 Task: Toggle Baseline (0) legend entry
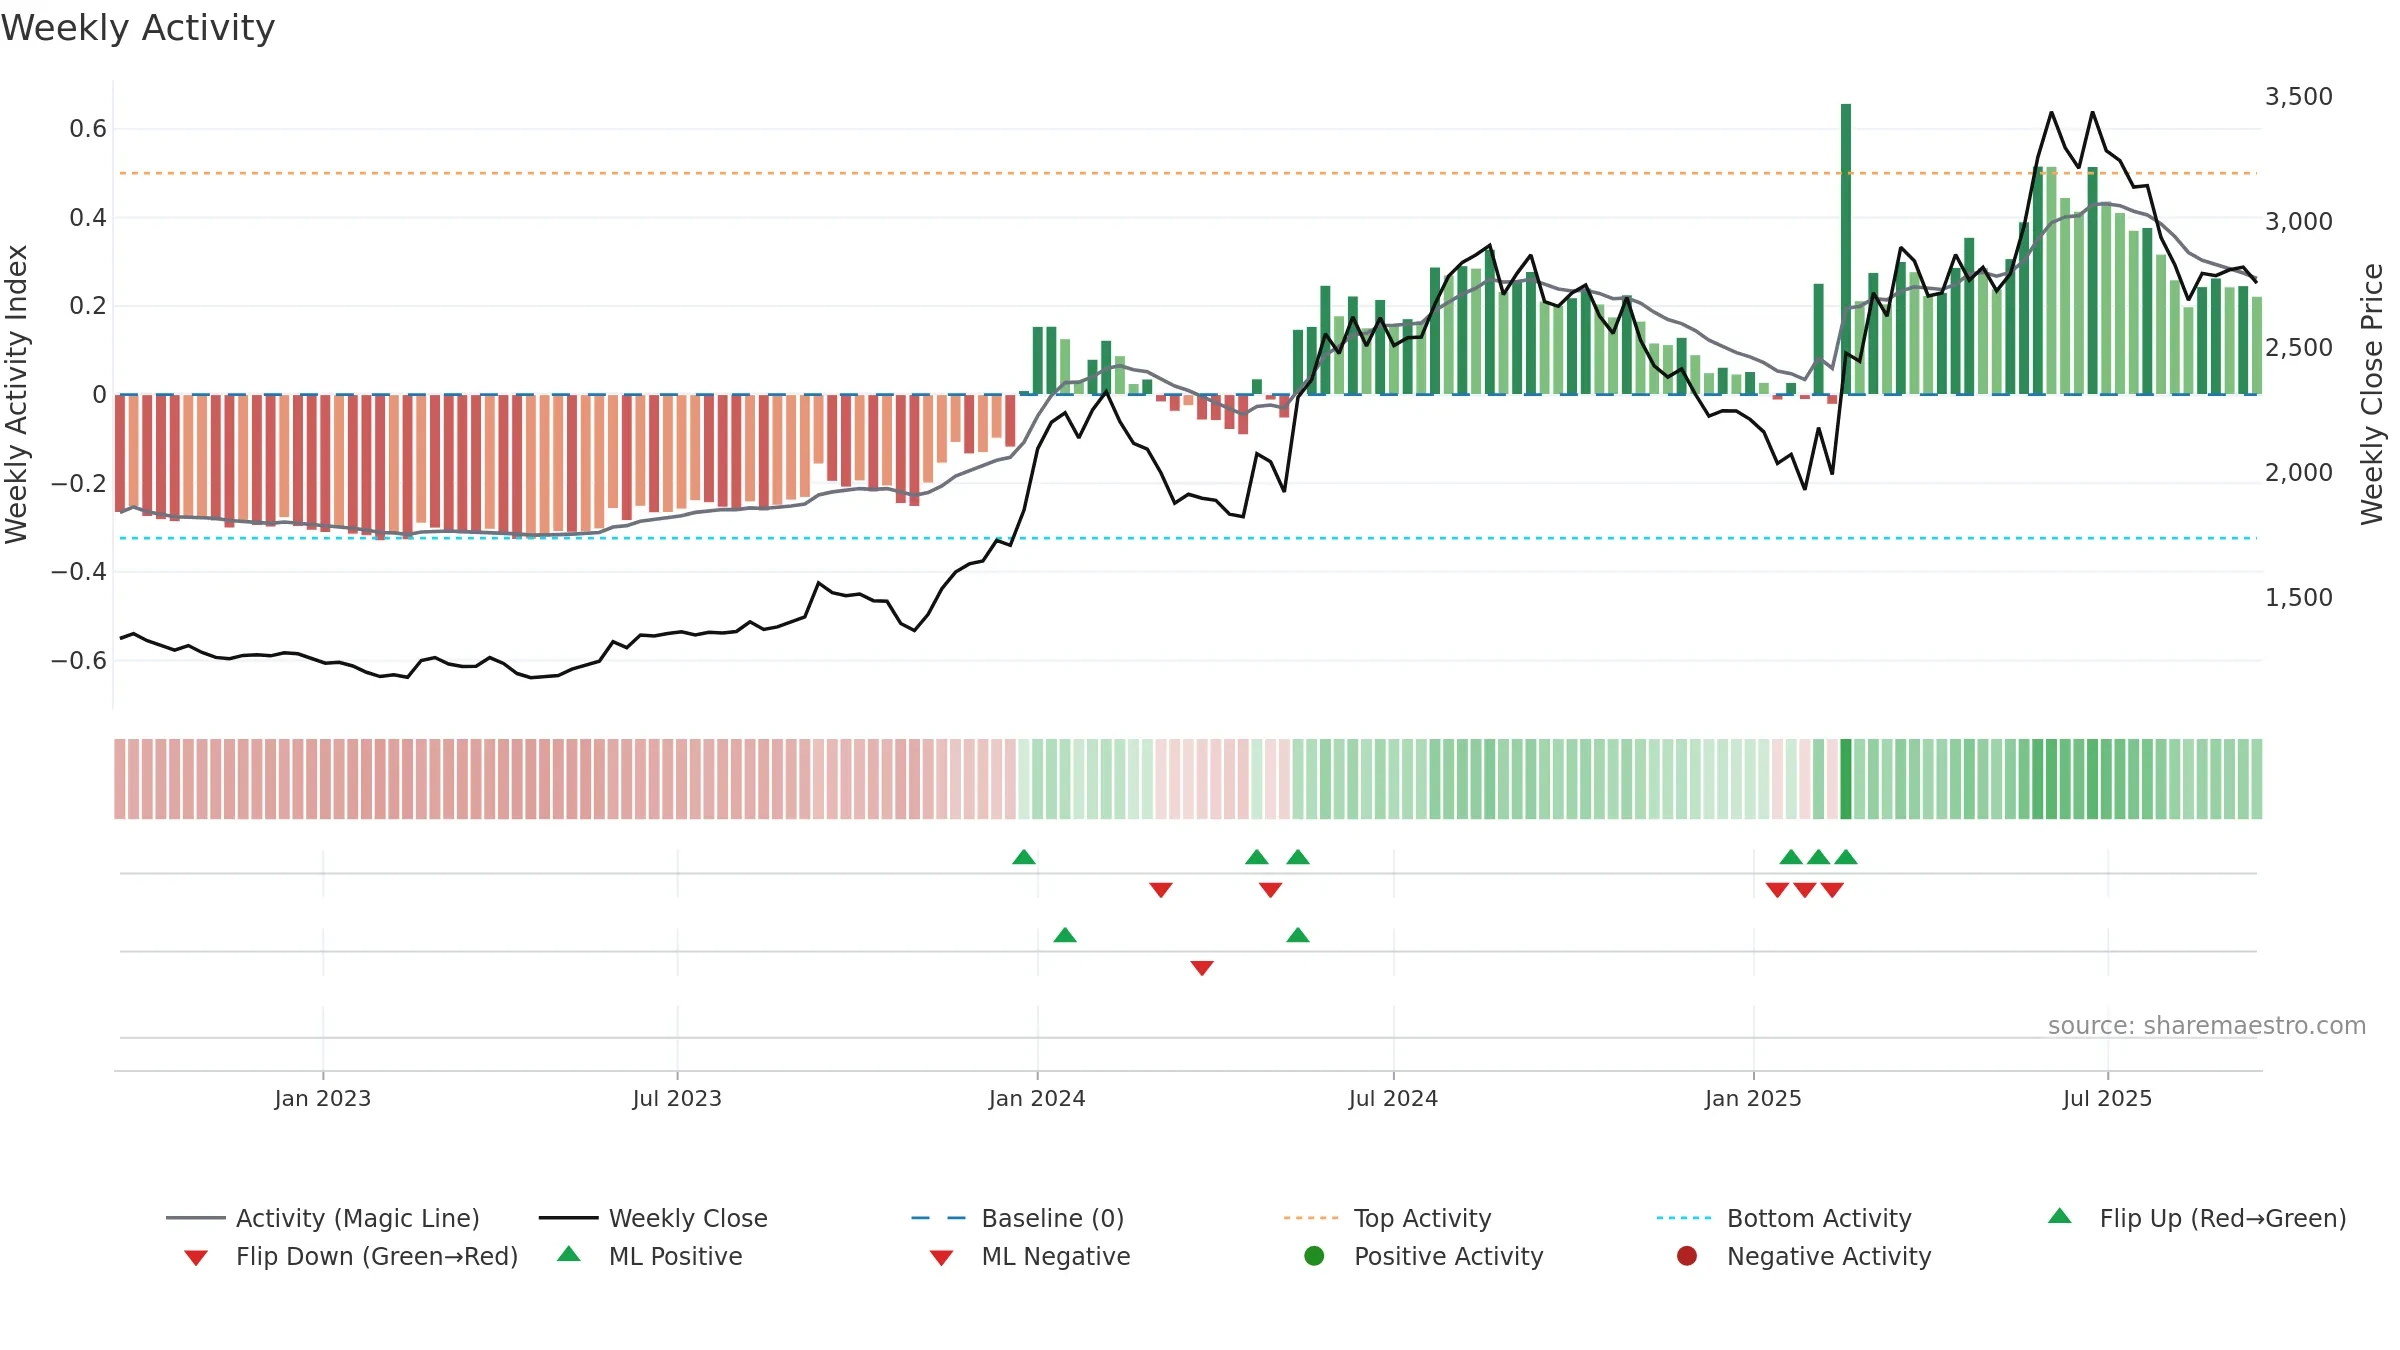pyautogui.click(x=1018, y=1218)
